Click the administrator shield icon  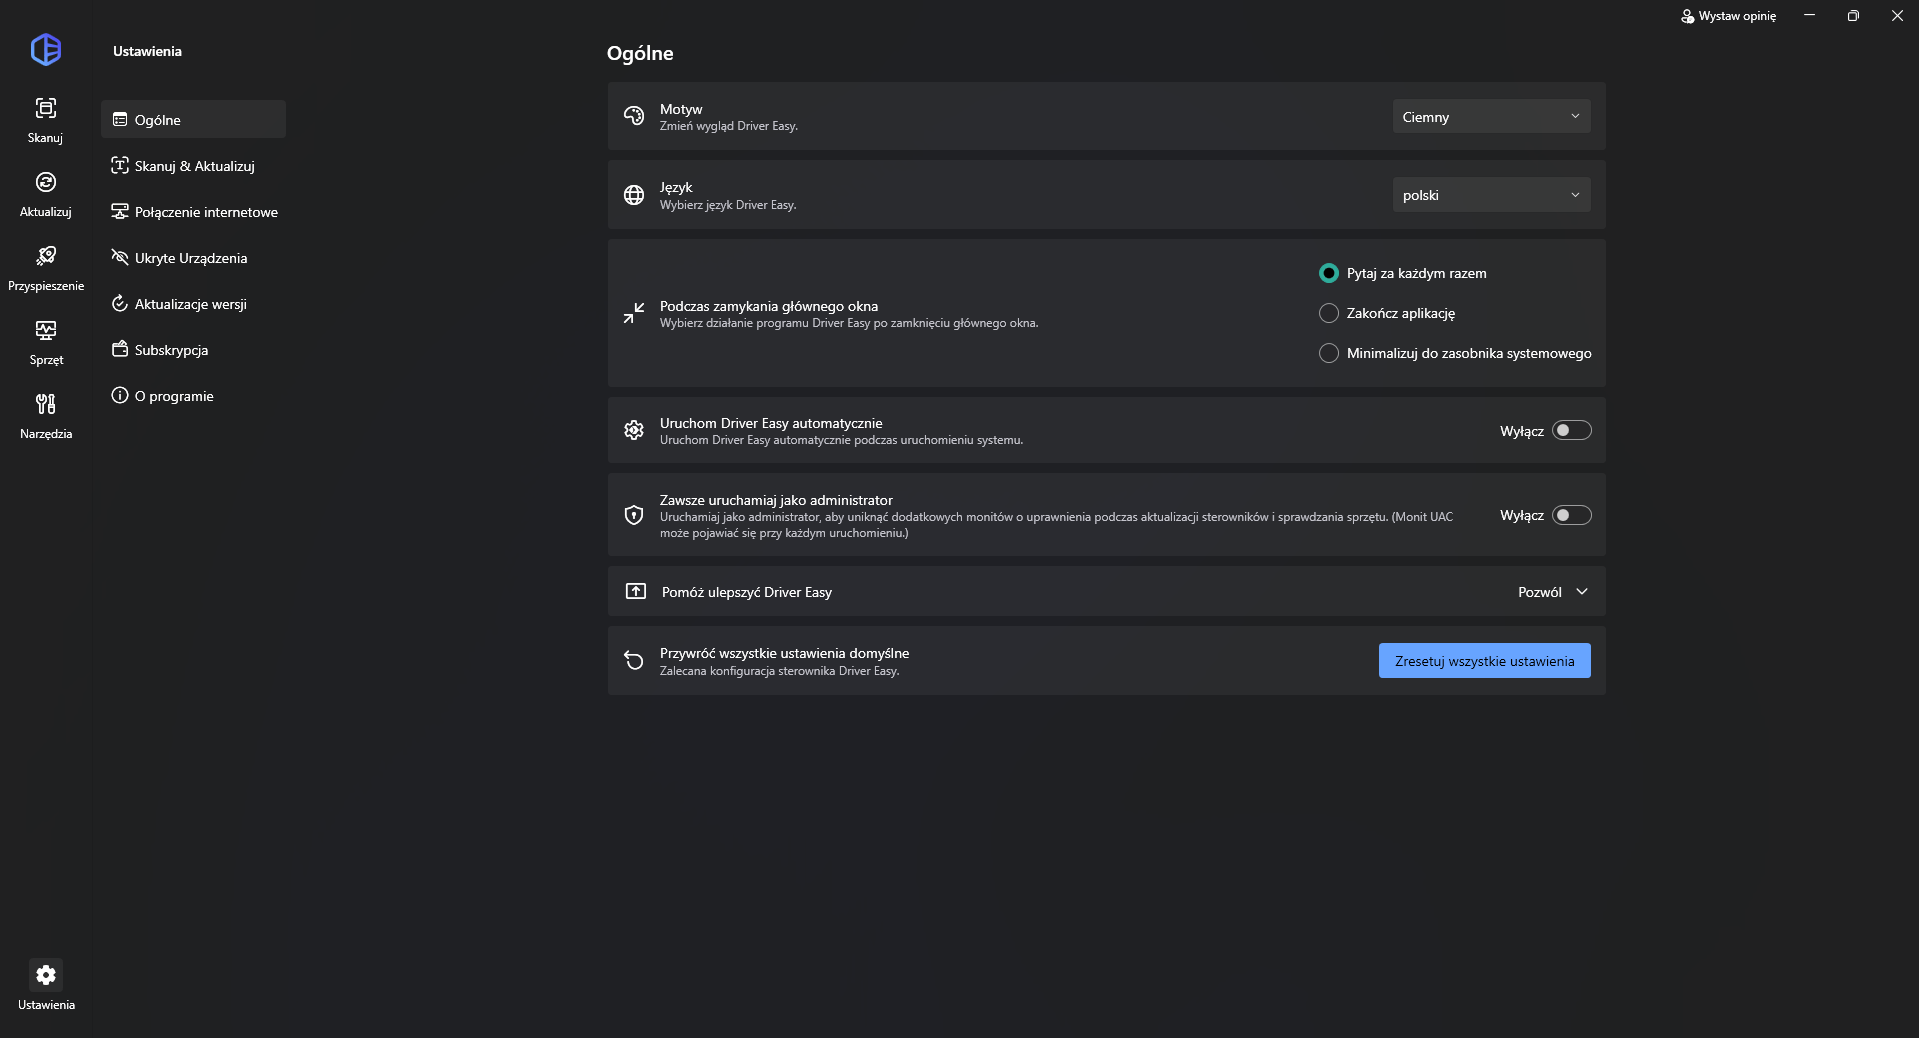pyautogui.click(x=634, y=515)
